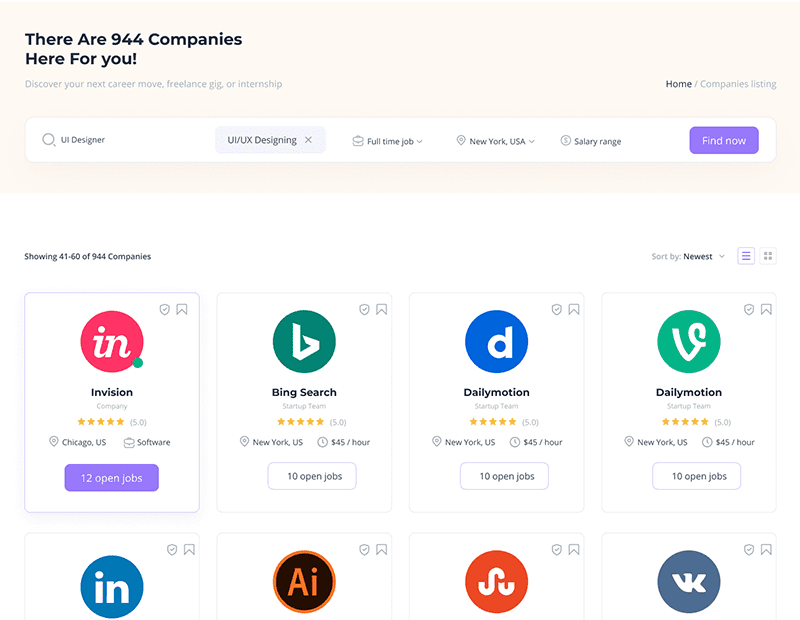Click the search magnifier icon

[48, 140]
